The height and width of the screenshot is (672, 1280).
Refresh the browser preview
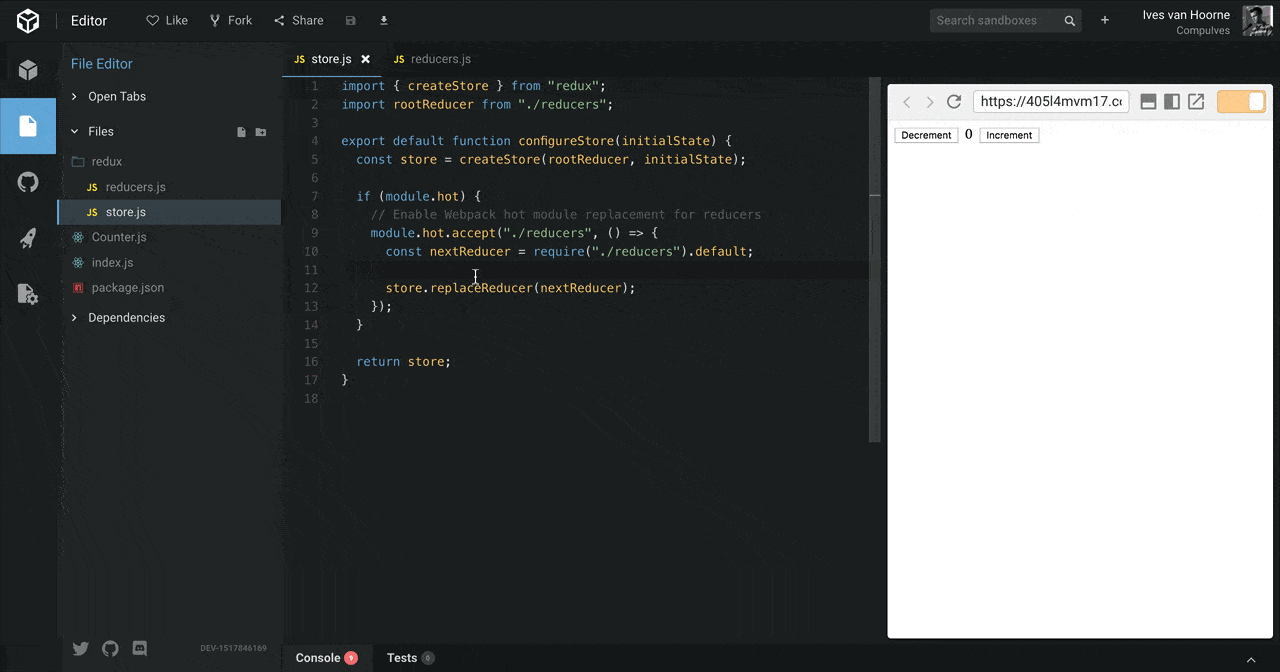[x=953, y=101]
